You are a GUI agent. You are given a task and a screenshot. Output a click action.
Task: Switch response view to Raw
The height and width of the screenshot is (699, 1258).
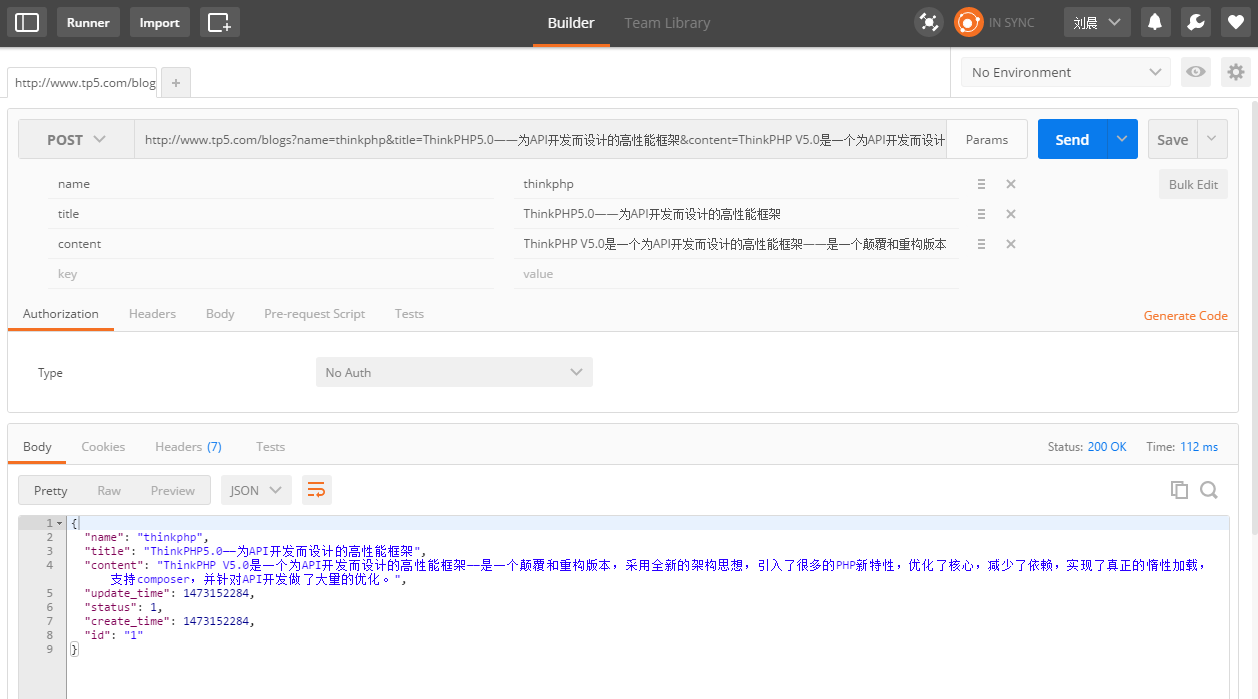click(109, 490)
